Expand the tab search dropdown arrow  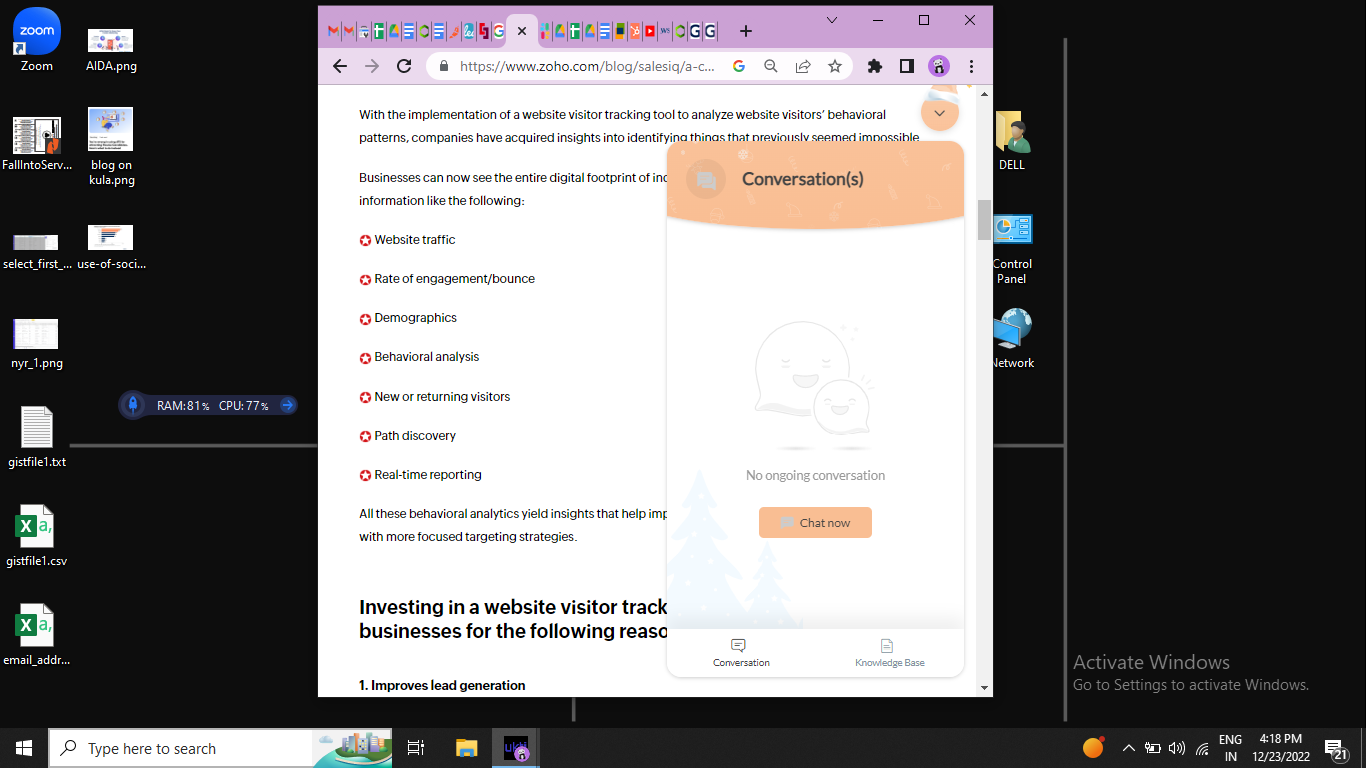coord(832,19)
